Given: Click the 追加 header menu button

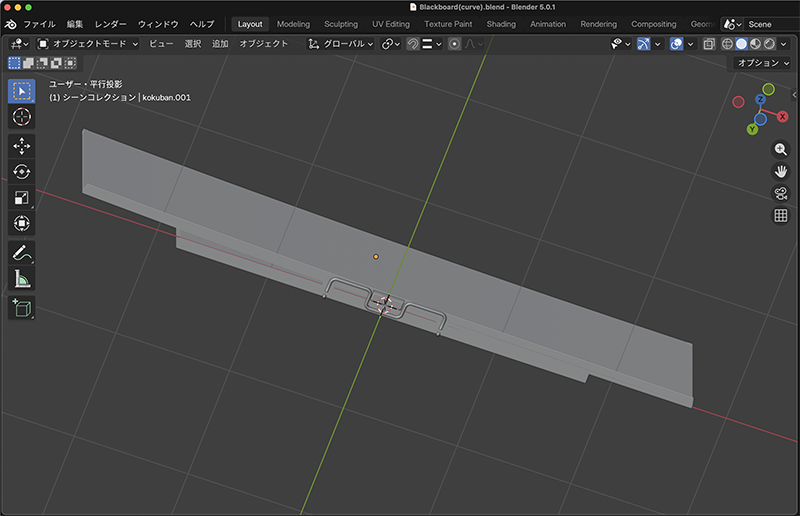Looking at the screenshot, I should tap(220, 44).
